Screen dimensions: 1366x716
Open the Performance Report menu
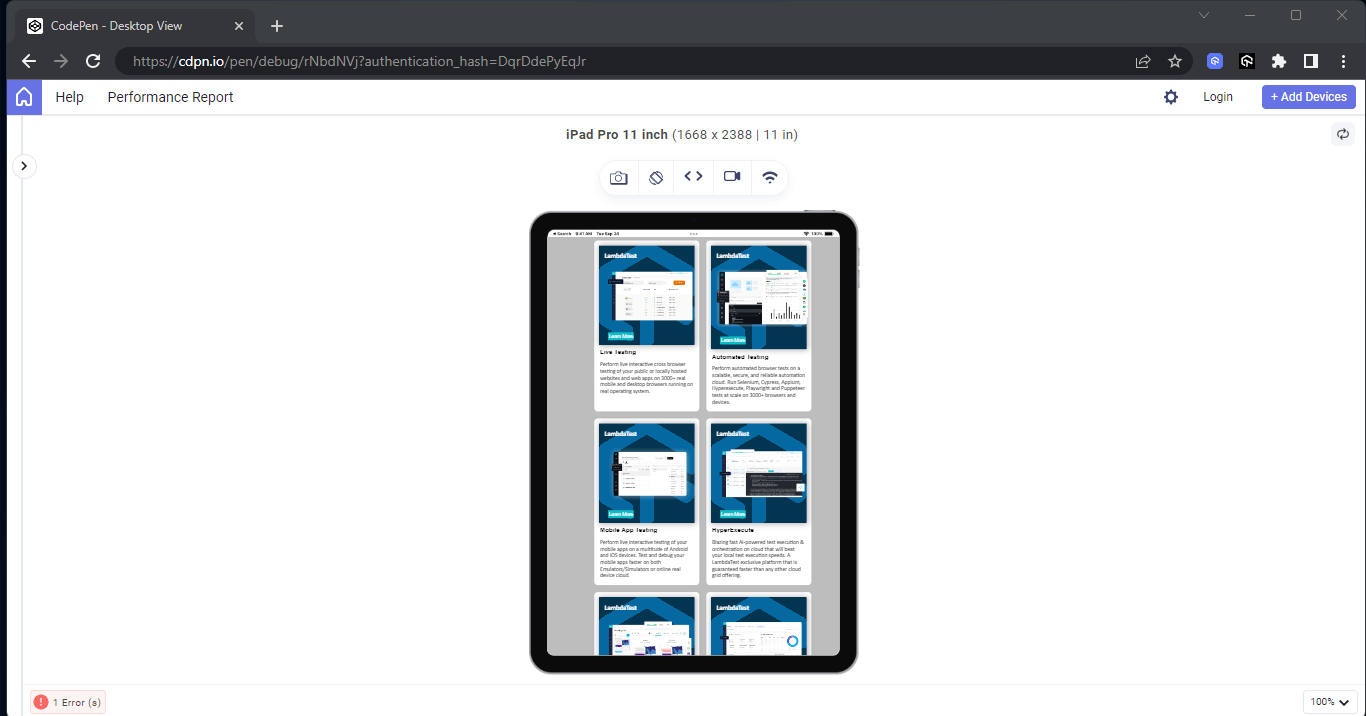(x=171, y=97)
